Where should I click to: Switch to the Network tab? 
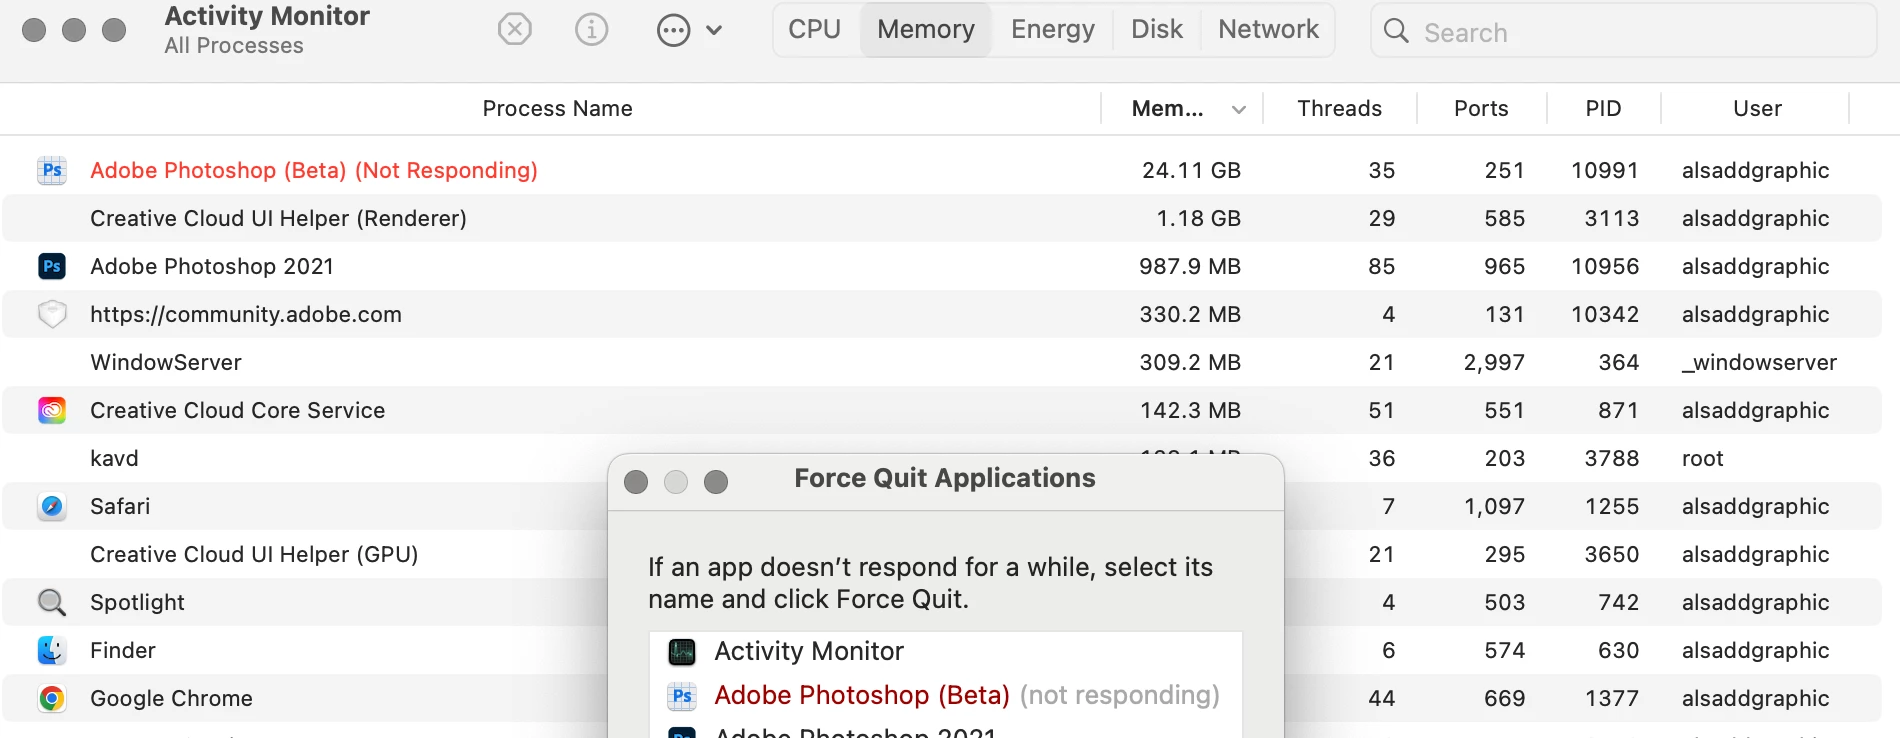point(1268,30)
